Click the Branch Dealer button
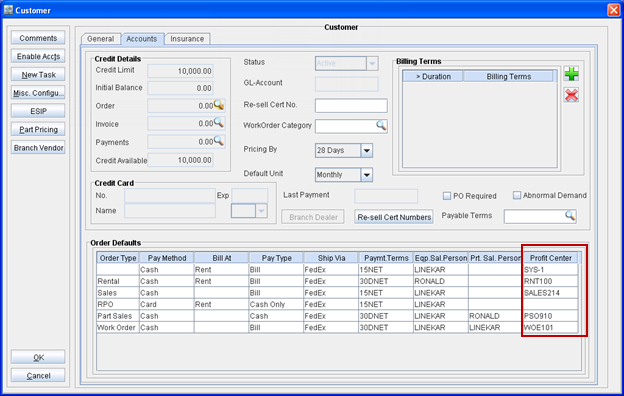624x396 pixels. click(313, 217)
